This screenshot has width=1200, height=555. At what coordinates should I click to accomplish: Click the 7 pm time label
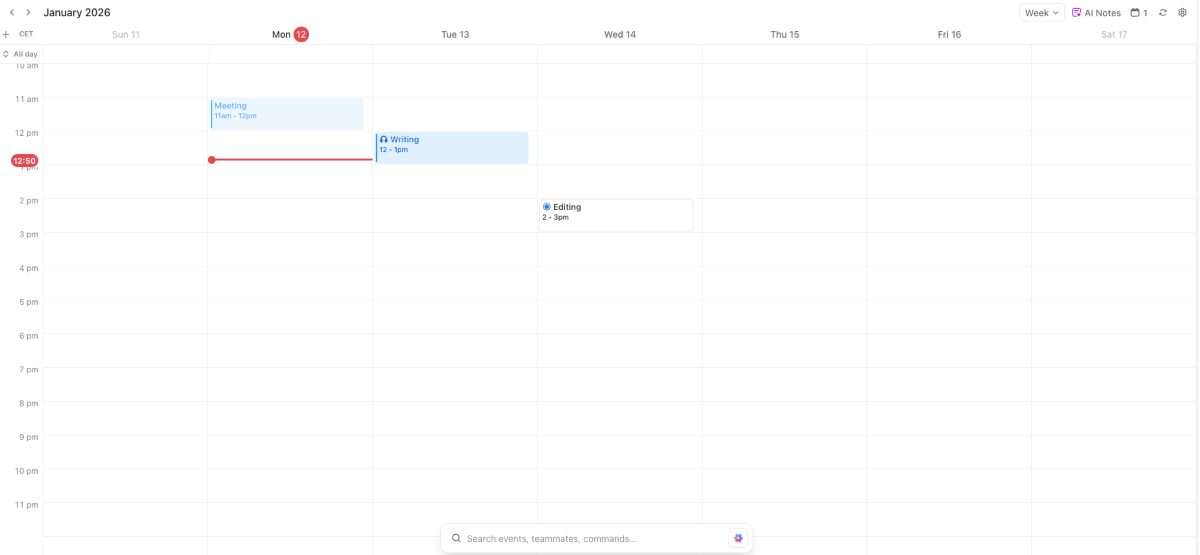[29, 369]
